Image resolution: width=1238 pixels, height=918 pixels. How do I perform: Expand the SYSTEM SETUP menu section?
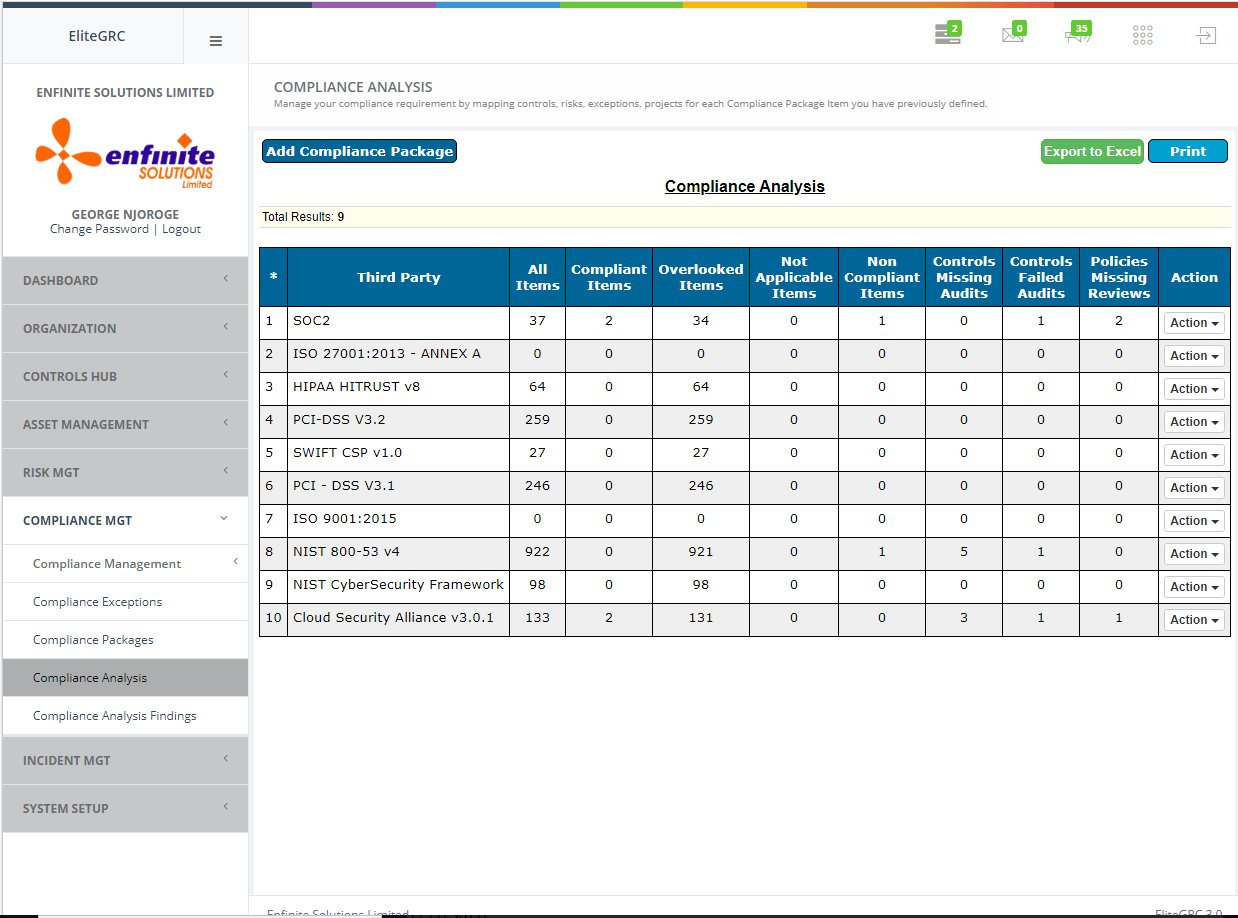coord(125,808)
